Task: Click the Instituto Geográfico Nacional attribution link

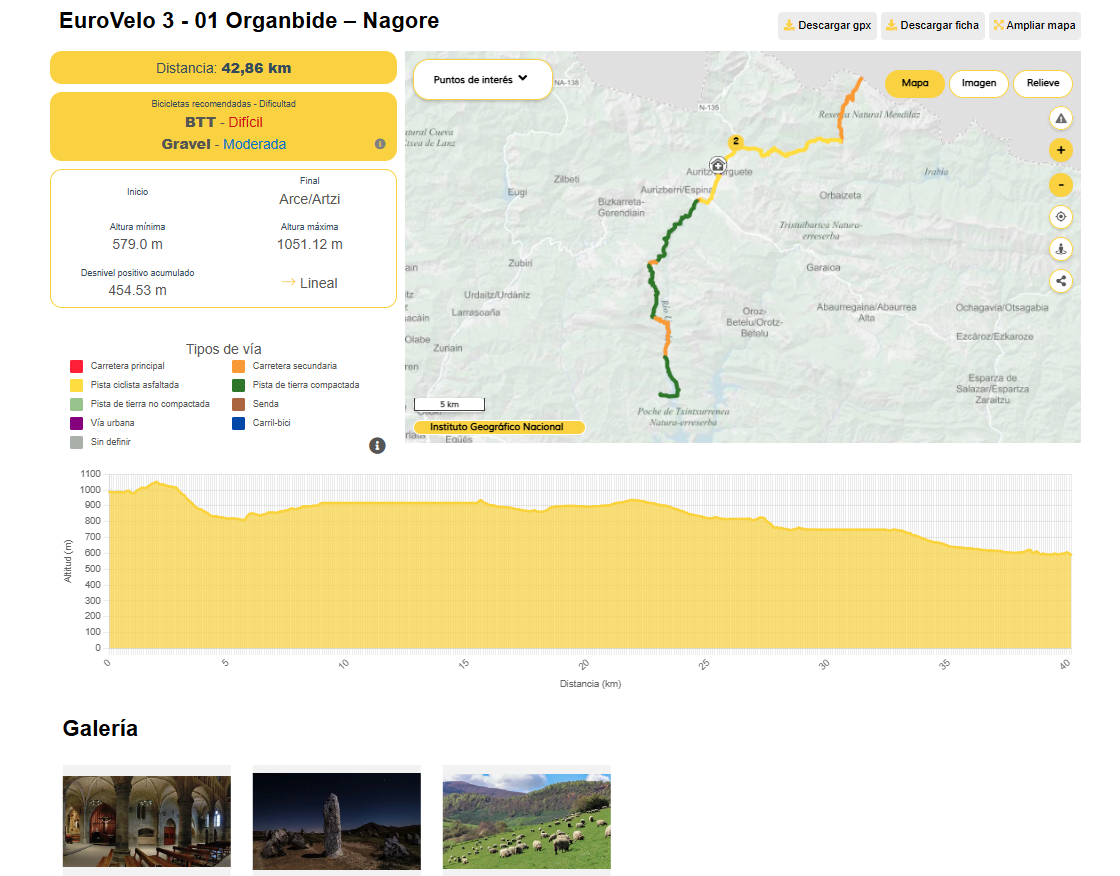Action: (497, 427)
